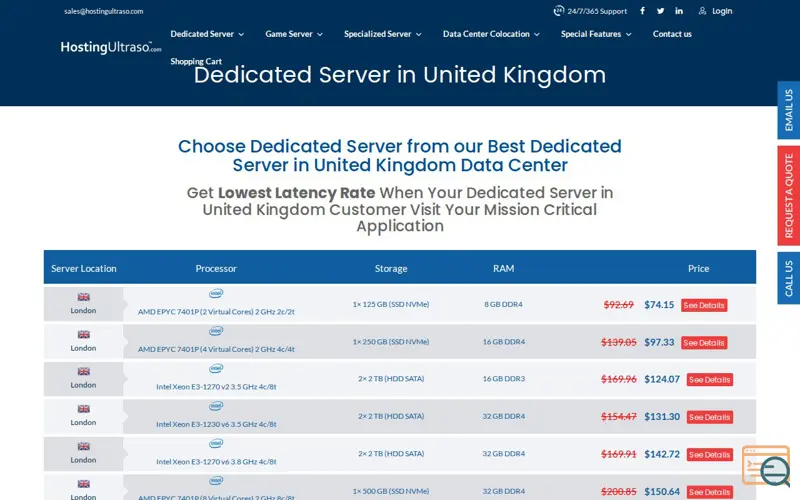Image resolution: width=800 pixels, height=500 pixels.
Task: Click Intel logo above Xeon E3-1270 v6
Action: coord(216,443)
